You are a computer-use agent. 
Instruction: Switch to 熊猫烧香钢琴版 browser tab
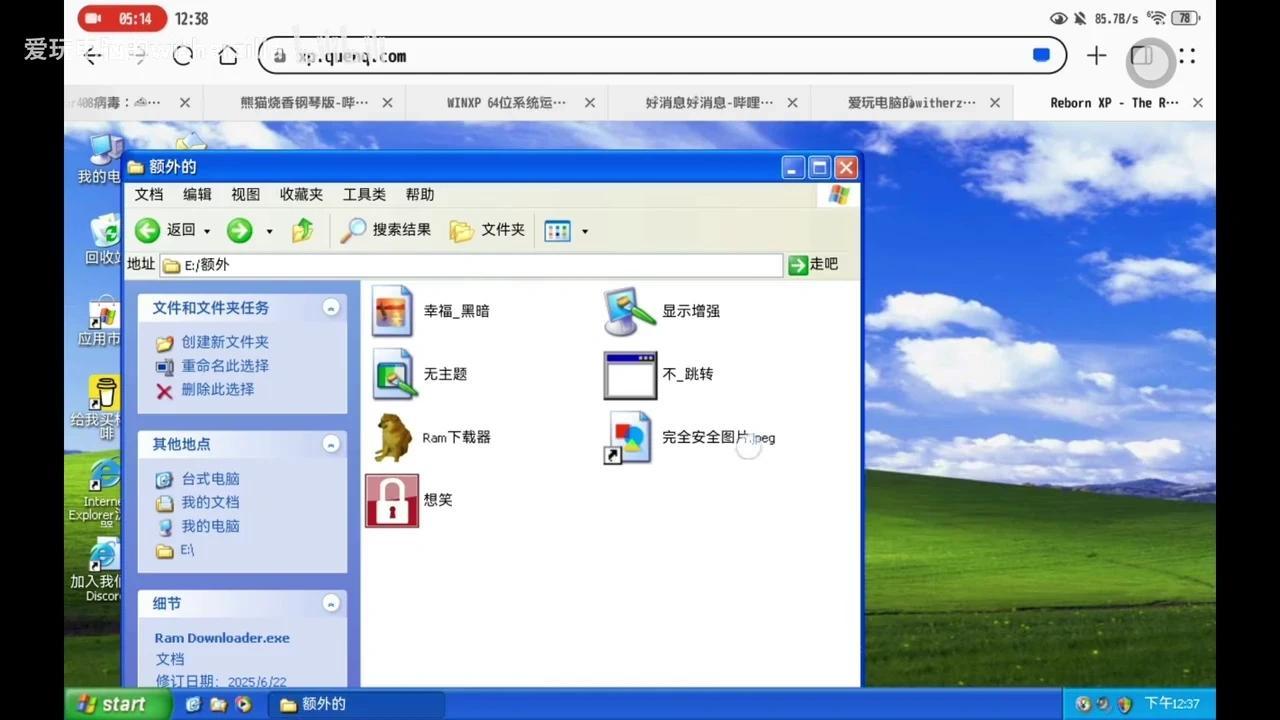[304, 102]
